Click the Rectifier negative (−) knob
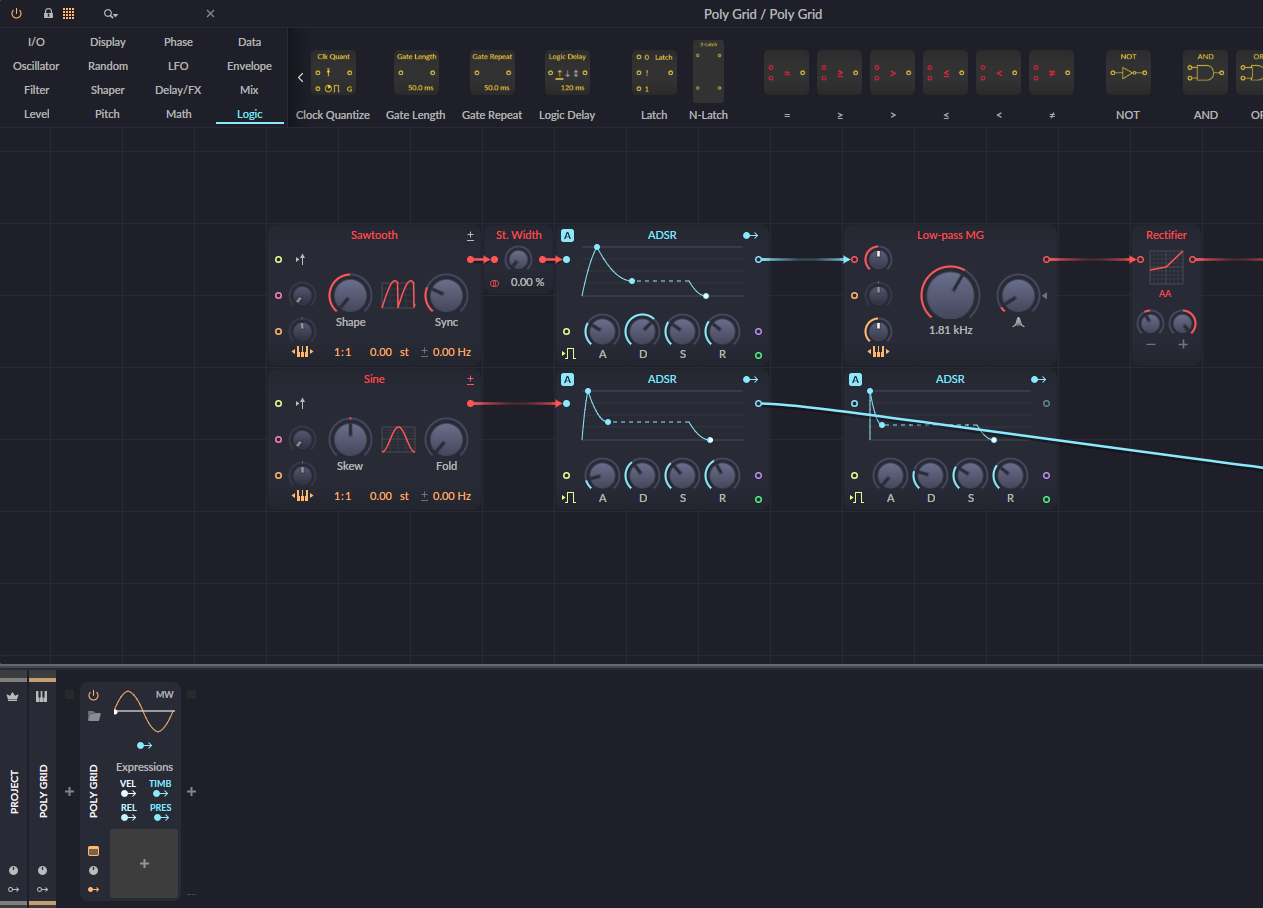The height and width of the screenshot is (908, 1263). (1151, 323)
